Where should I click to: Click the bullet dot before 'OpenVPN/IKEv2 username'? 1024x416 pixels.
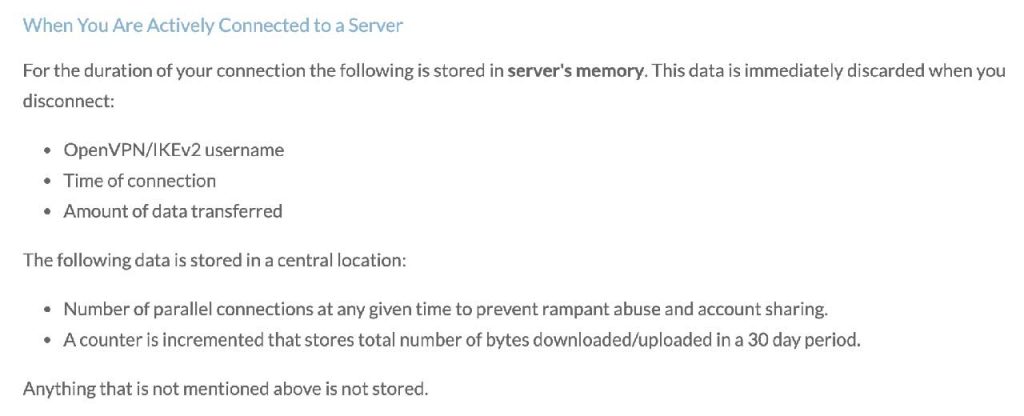[x=47, y=151]
